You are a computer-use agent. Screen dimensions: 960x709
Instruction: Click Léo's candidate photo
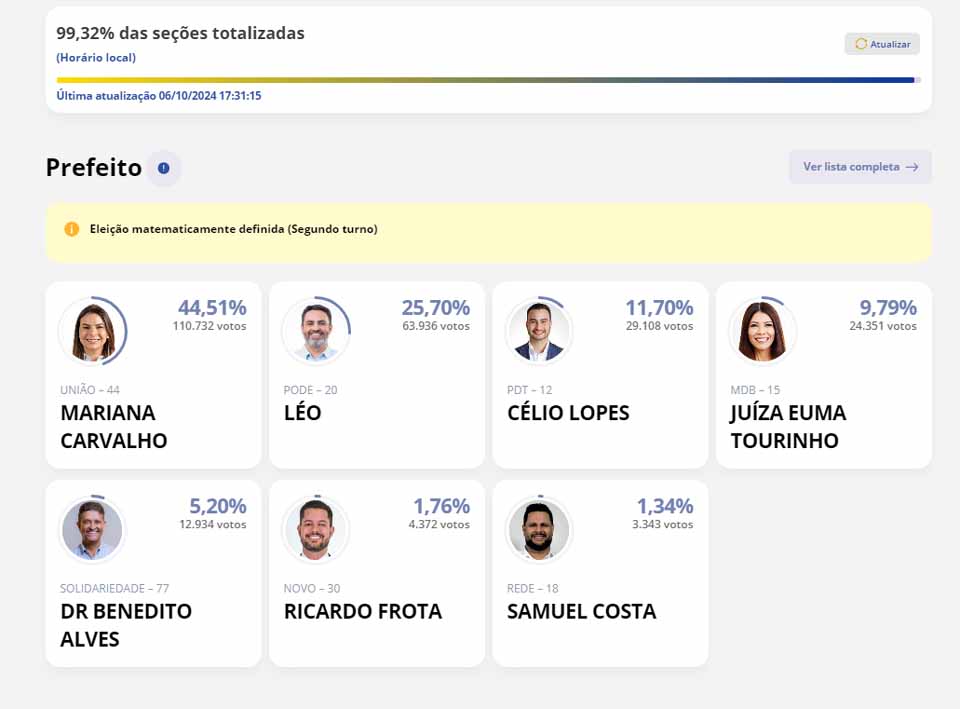pyautogui.click(x=317, y=331)
